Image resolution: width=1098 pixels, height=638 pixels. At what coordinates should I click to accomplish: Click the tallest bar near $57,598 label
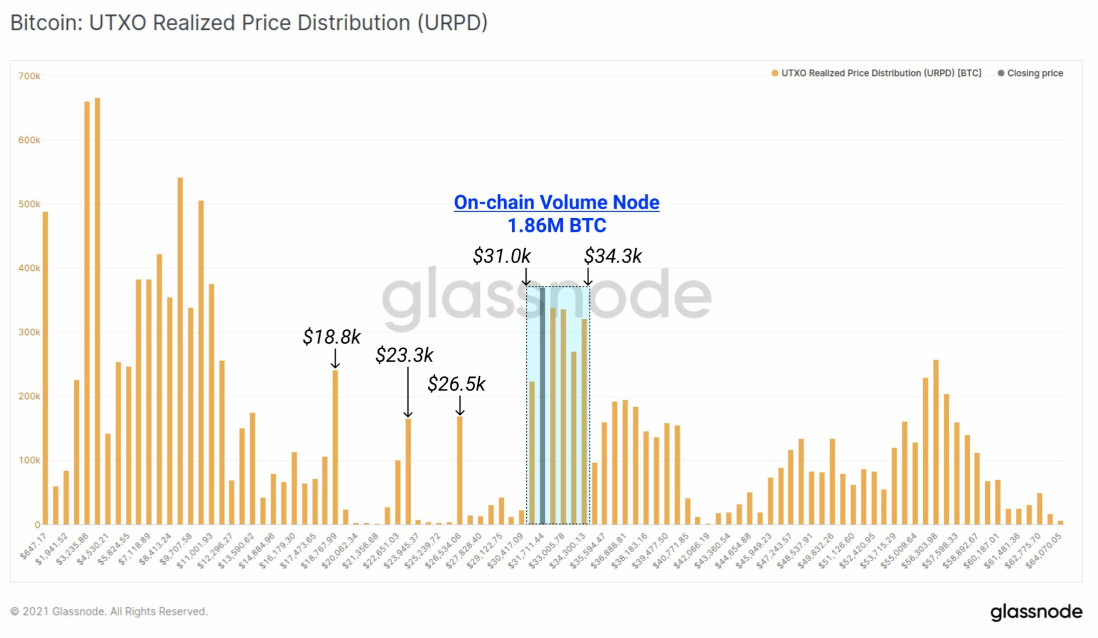(936, 442)
